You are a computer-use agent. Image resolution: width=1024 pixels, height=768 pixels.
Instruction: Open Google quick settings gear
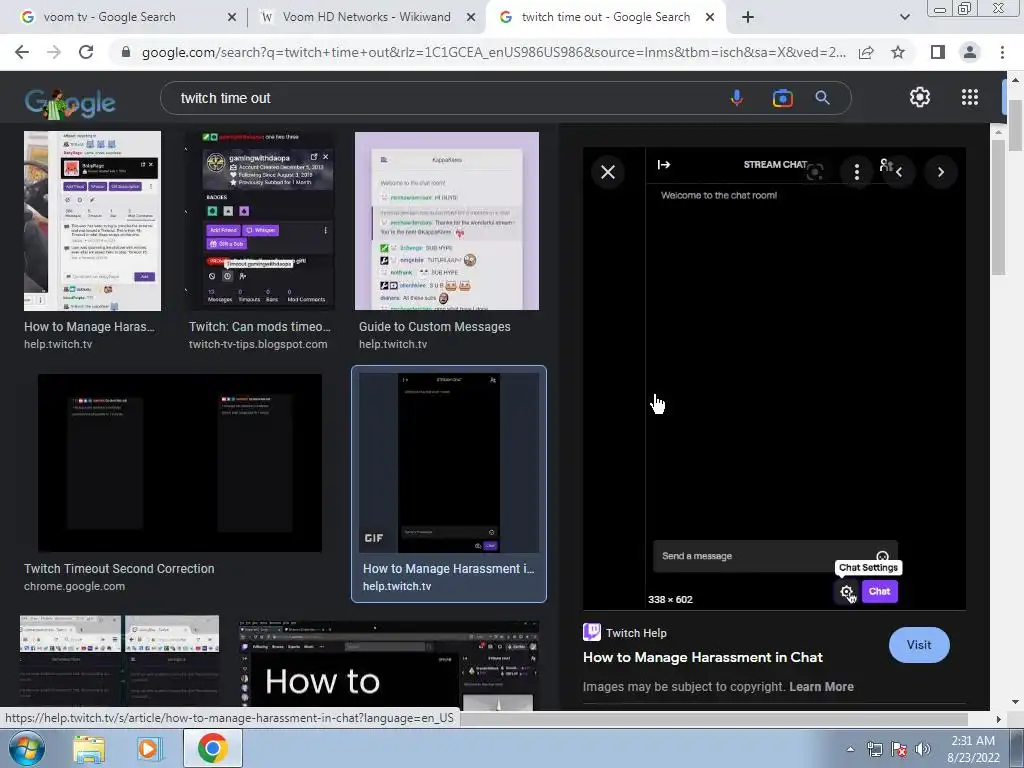click(920, 97)
